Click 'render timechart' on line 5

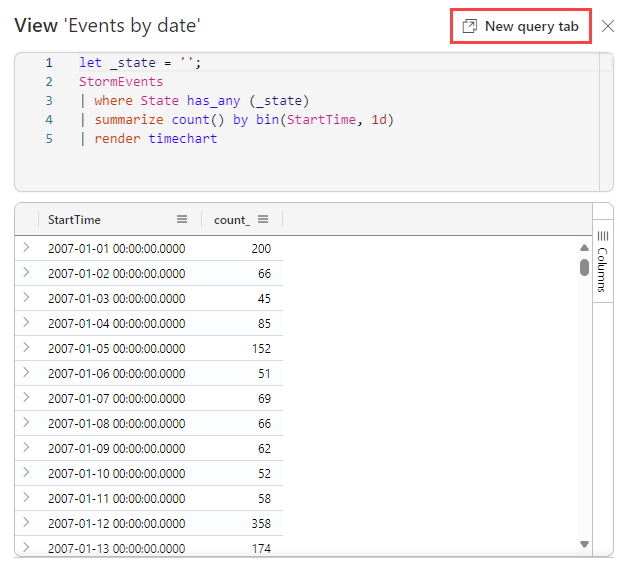pyautogui.click(x=156, y=138)
